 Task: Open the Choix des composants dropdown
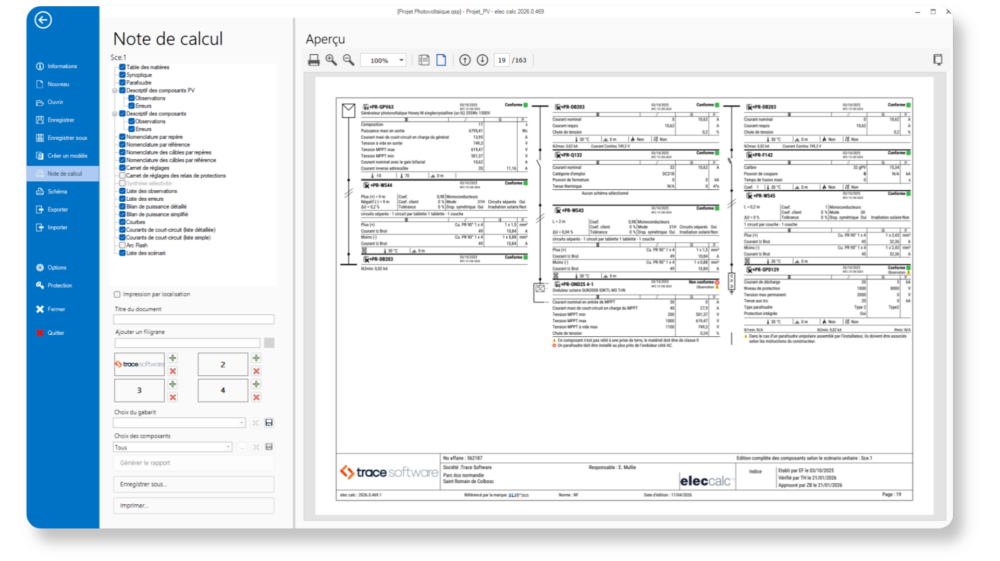click(x=228, y=447)
